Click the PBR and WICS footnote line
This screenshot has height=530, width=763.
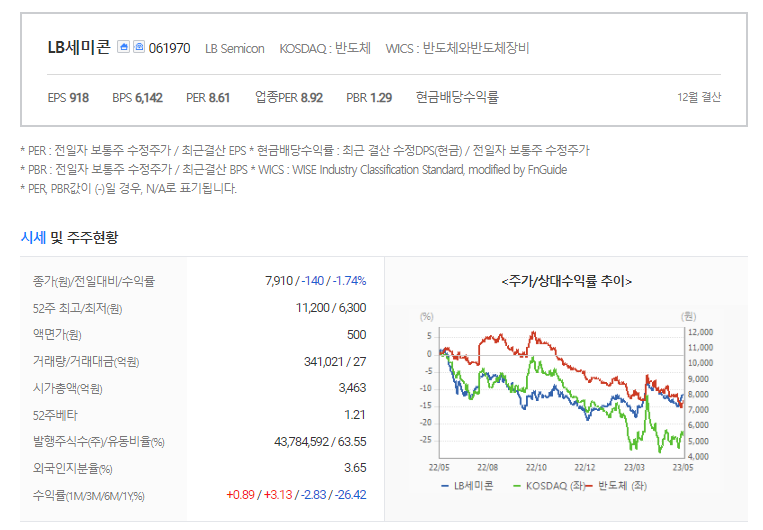coord(293,169)
